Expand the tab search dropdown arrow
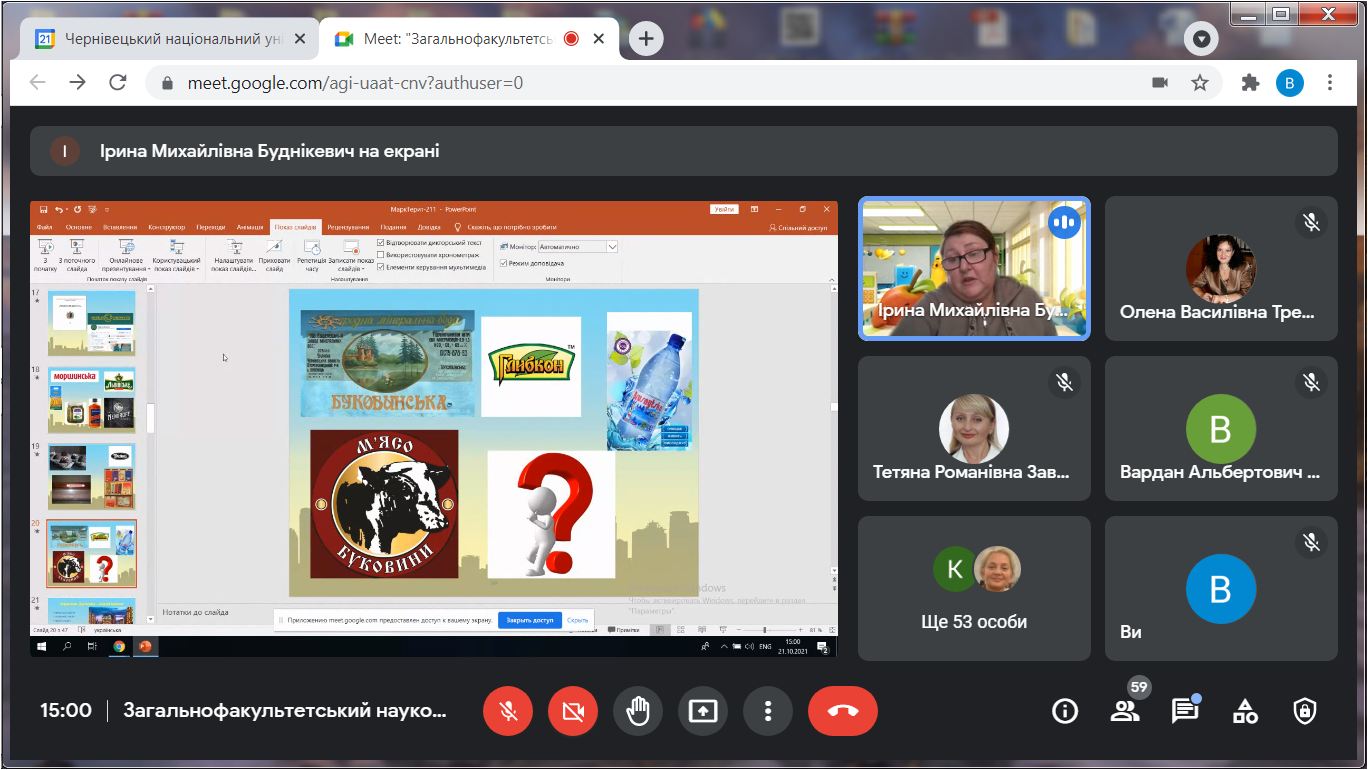The width and height of the screenshot is (1368, 770). click(1202, 39)
